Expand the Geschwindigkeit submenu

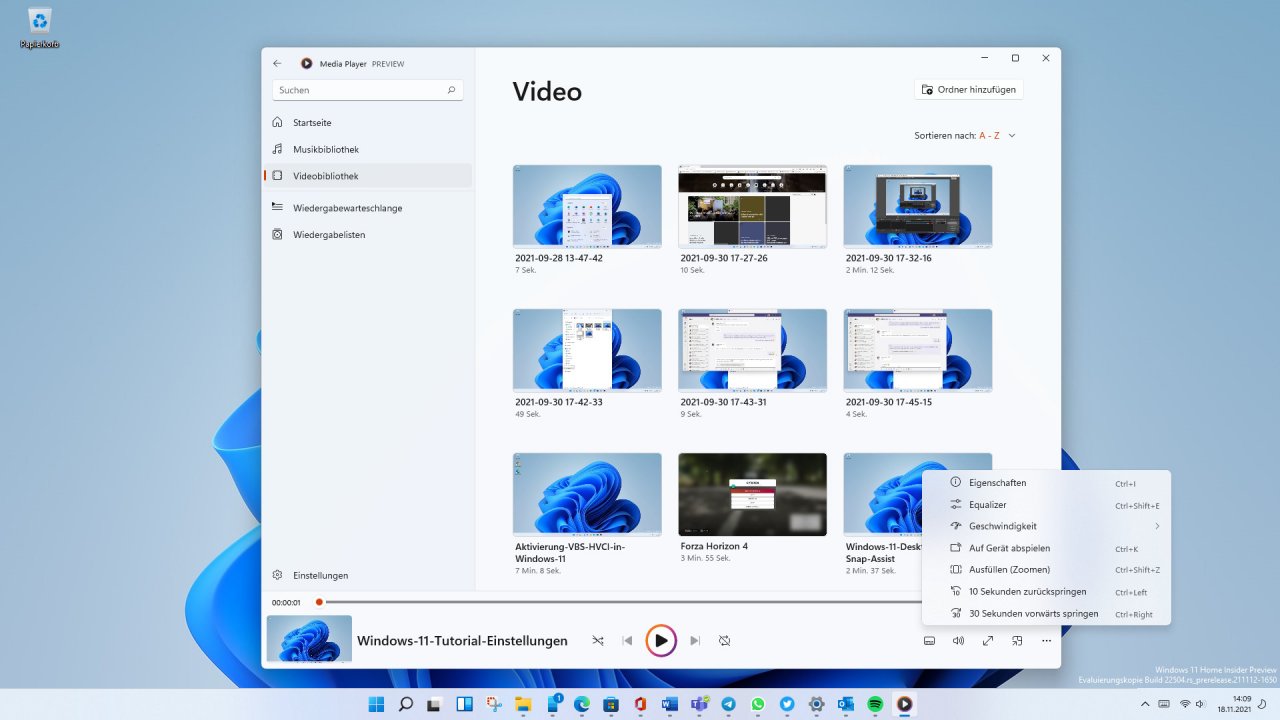1046,526
